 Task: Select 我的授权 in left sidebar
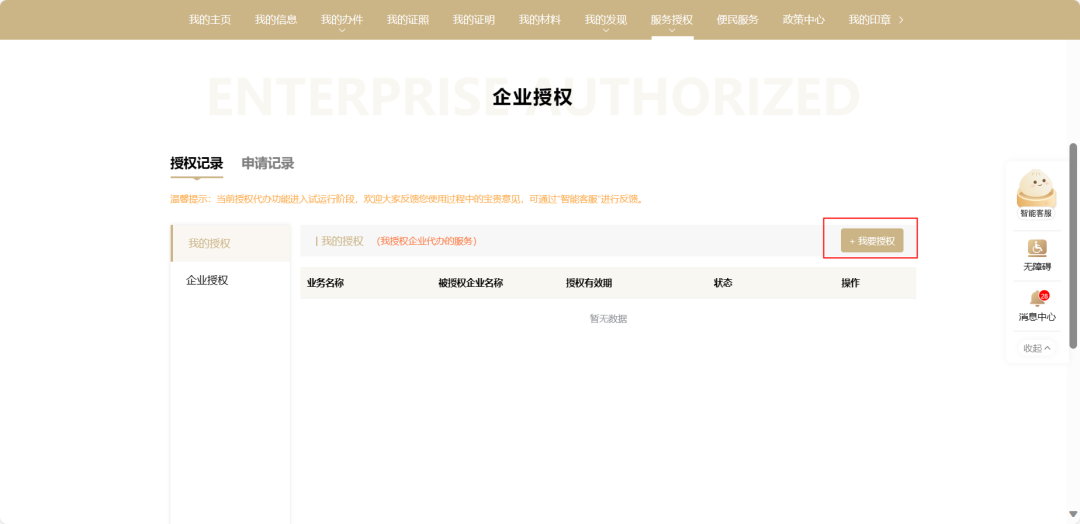[x=210, y=244]
